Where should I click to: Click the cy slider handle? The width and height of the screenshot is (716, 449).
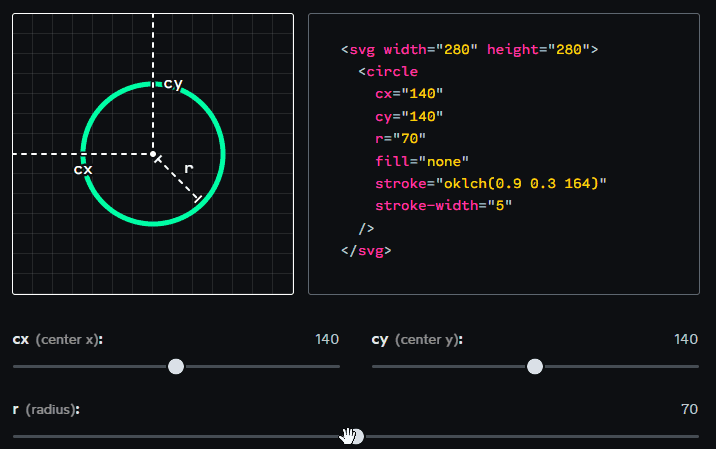[x=535, y=366]
